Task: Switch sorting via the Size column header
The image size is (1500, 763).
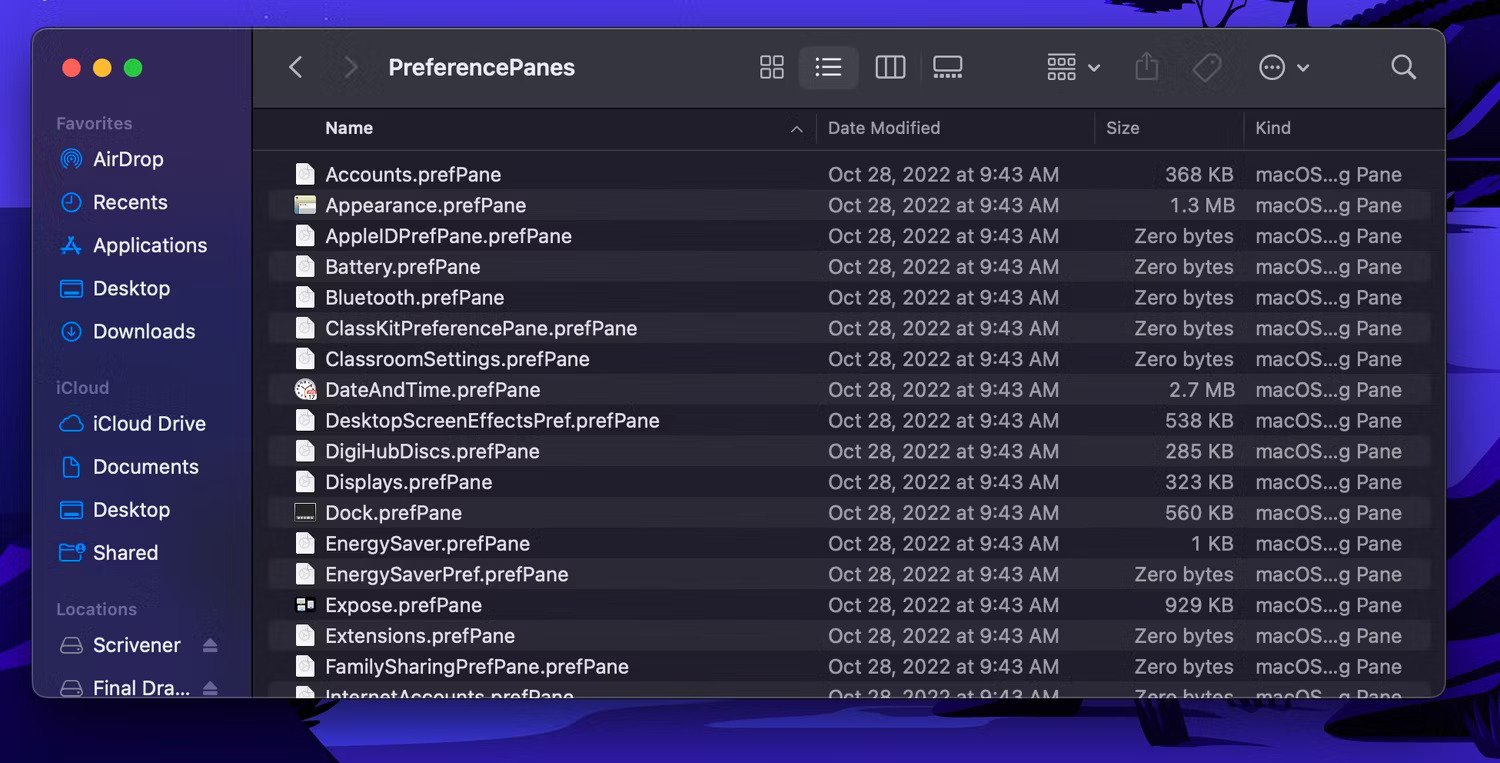Action: (x=1123, y=128)
